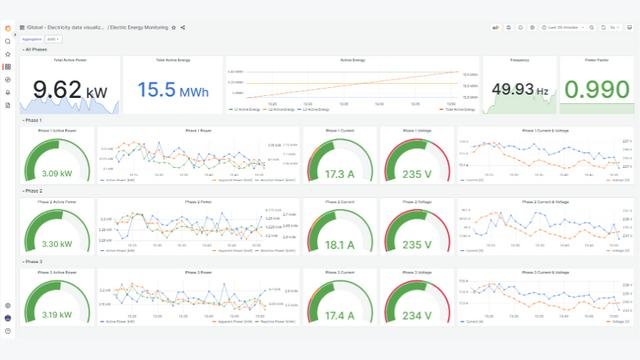Click the Aggregation variable label
Viewport: 640px width, 360px height.
point(32,39)
